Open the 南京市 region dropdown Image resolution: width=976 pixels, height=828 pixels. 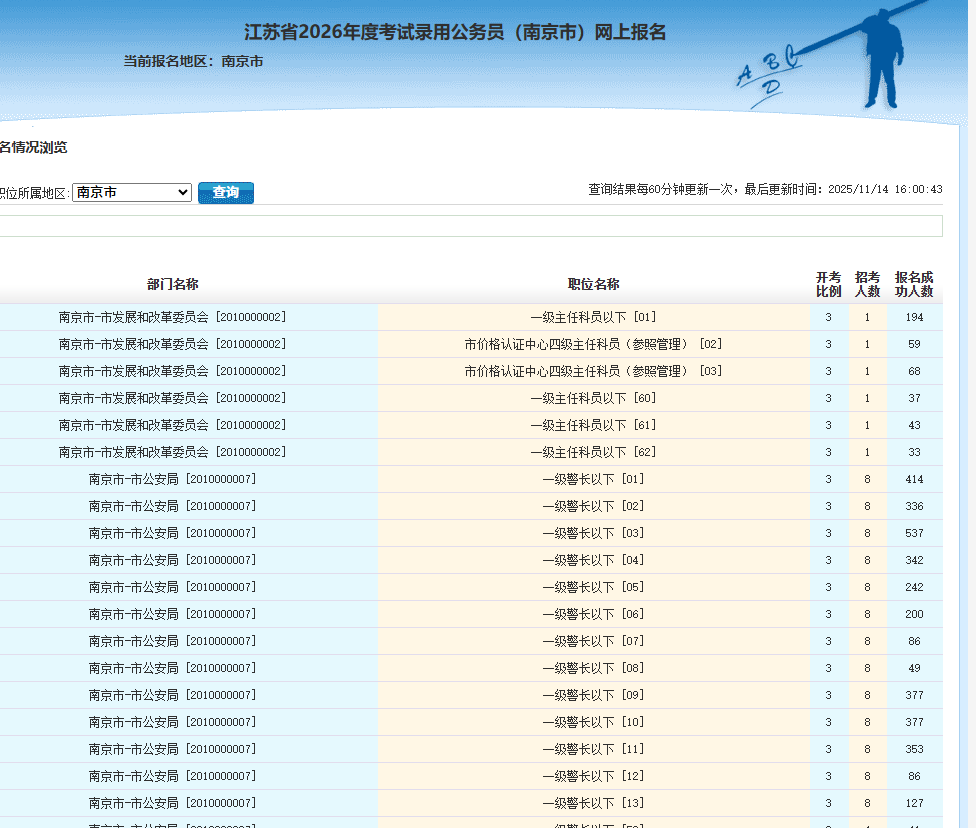coord(131,192)
